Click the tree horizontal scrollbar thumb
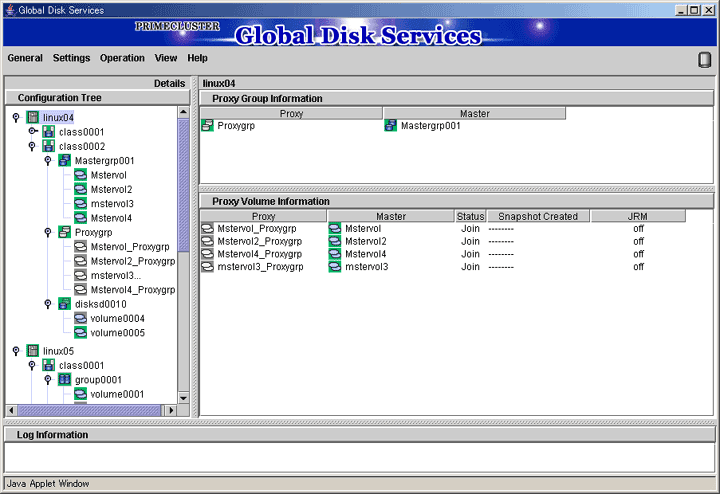Image resolution: width=720 pixels, height=494 pixels. pos(89,410)
